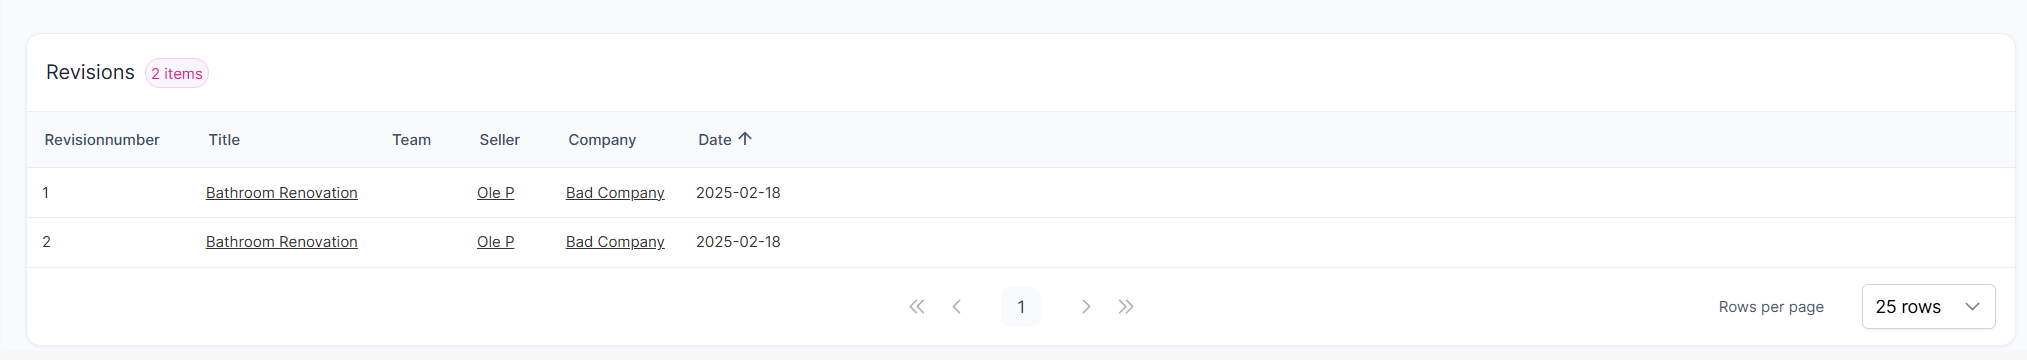This screenshot has height=360, width=2027.
Task: Sort by the Title column header
Action: pos(224,140)
